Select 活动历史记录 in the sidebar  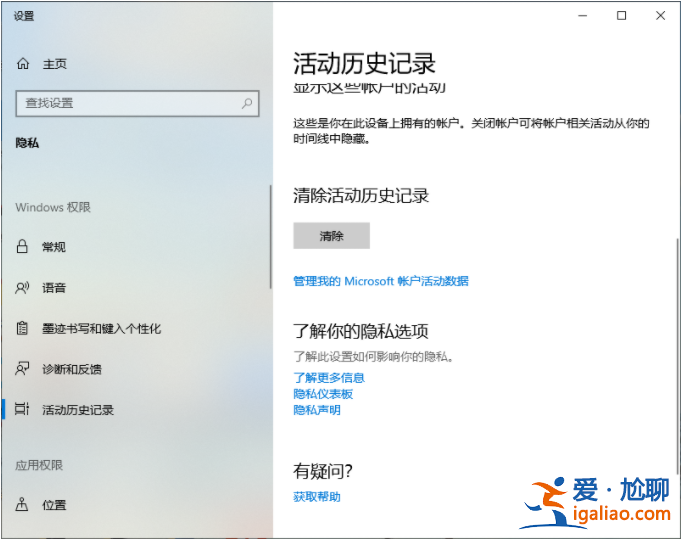[x=78, y=410]
